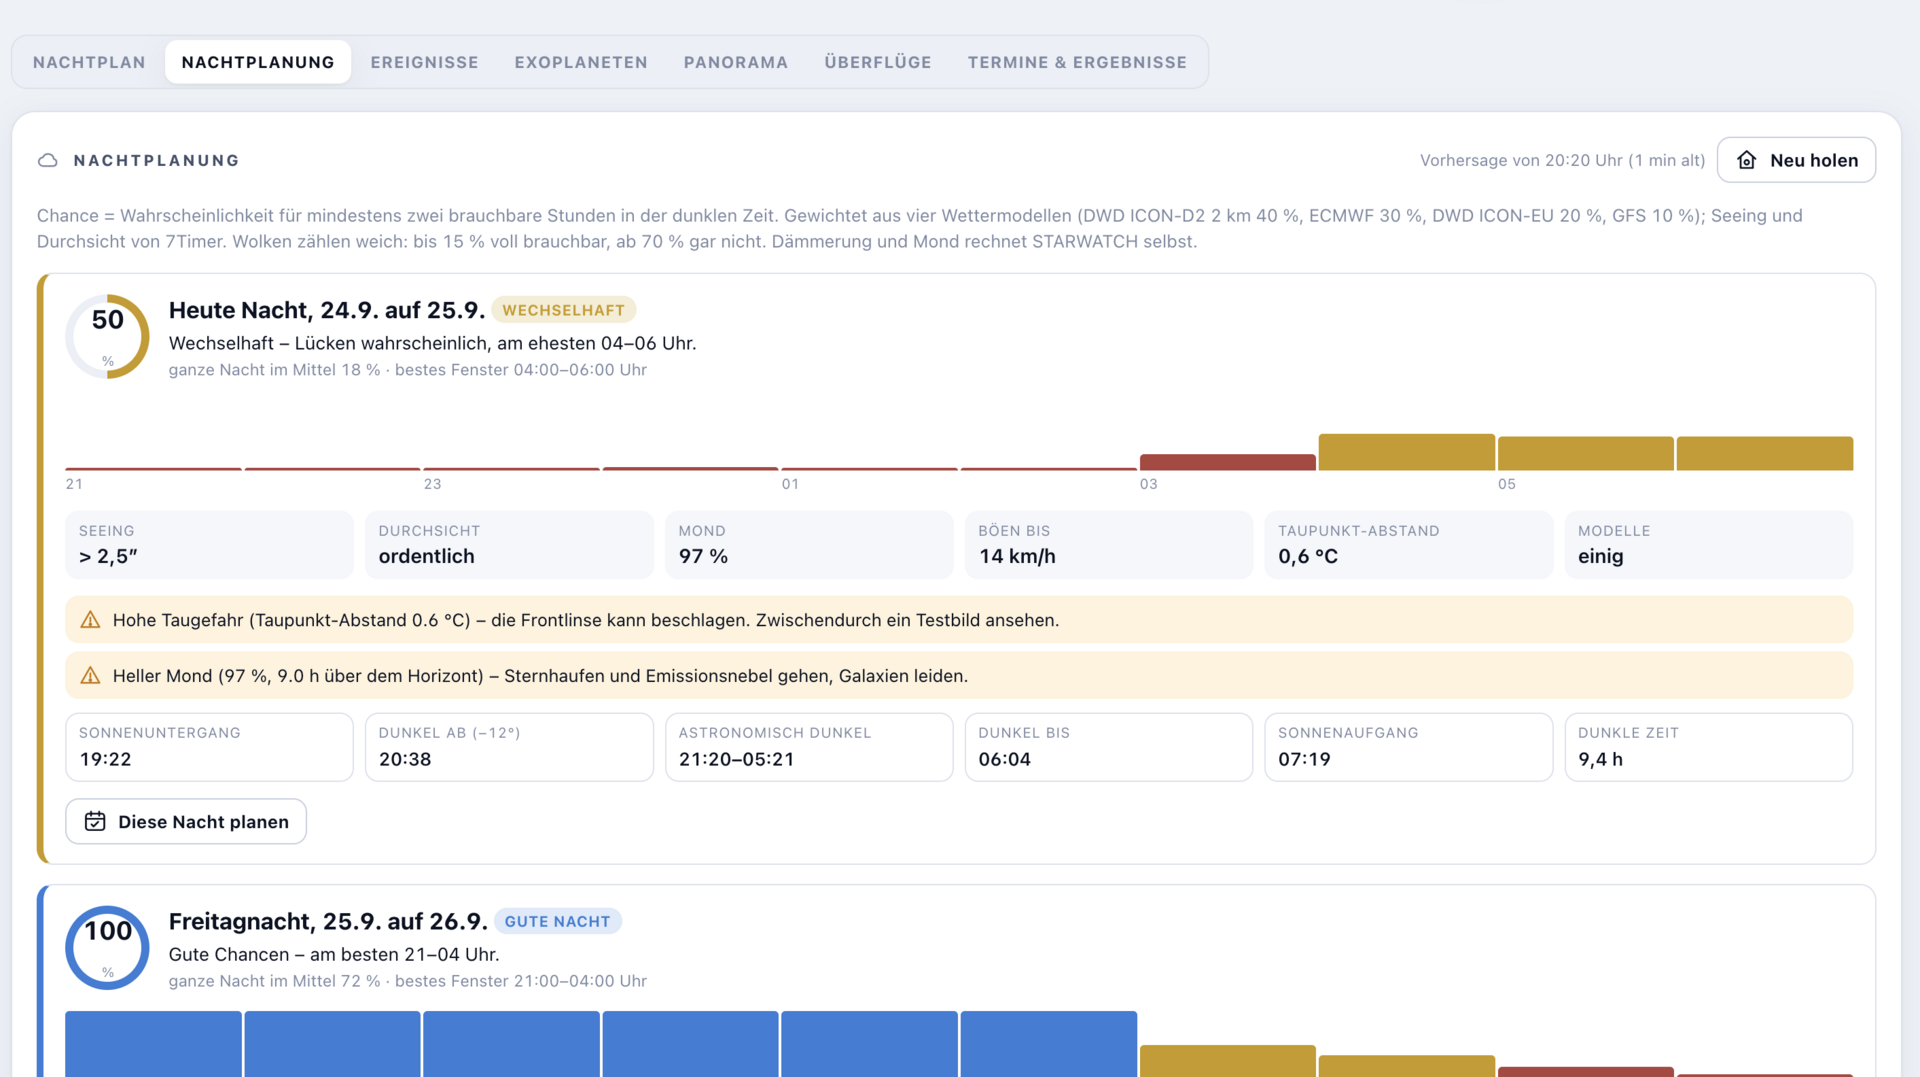Click the DUNKLE ZEIT card showing 9,4 h
The height and width of the screenshot is (1077, 1920).
pos(1708,747)
